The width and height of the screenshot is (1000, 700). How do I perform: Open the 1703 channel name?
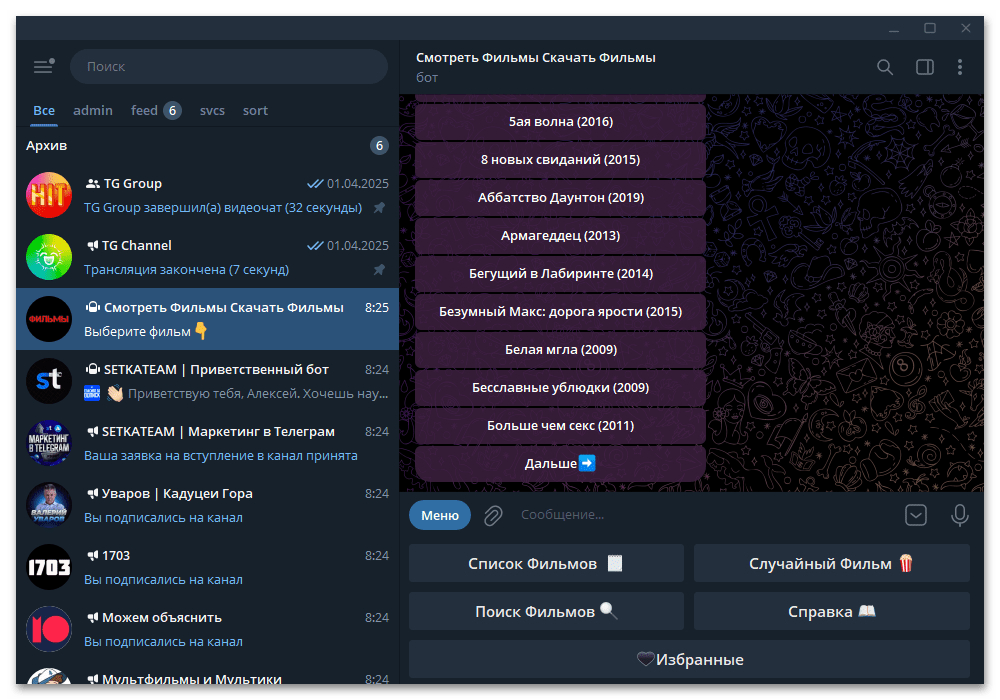(116, 556)
